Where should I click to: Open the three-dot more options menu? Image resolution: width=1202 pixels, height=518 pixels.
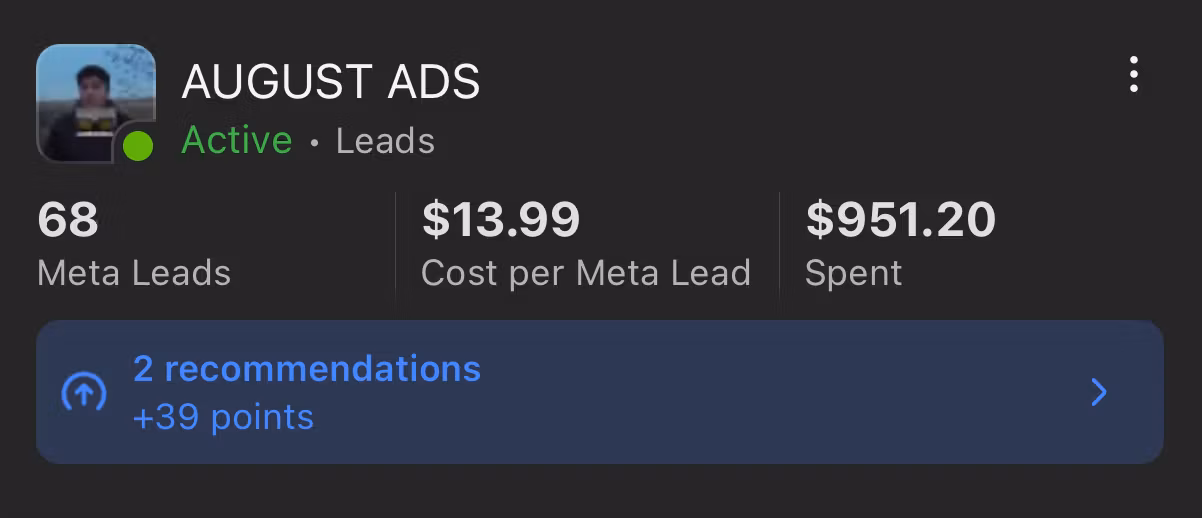tap(1133, 75)
